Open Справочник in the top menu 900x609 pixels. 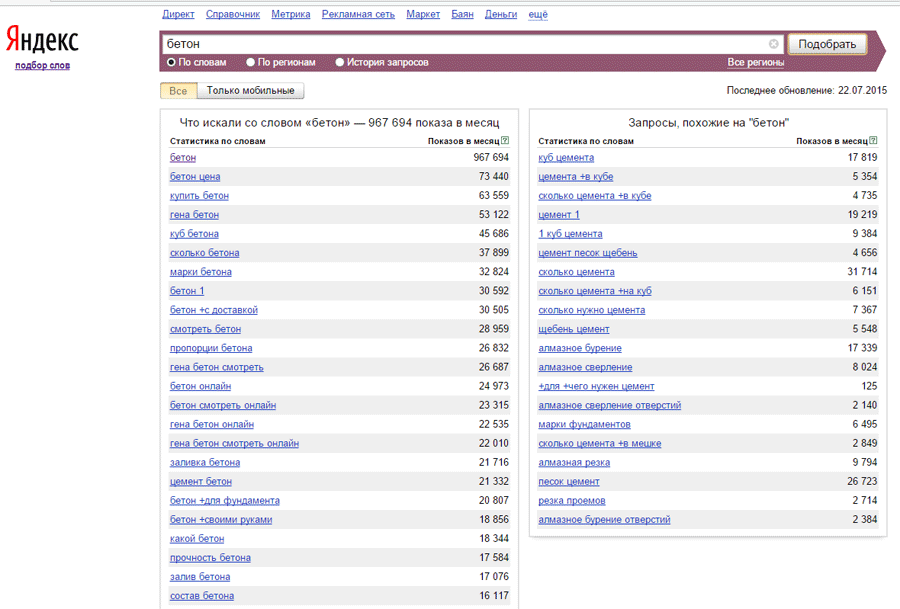(x=232, y=14)
